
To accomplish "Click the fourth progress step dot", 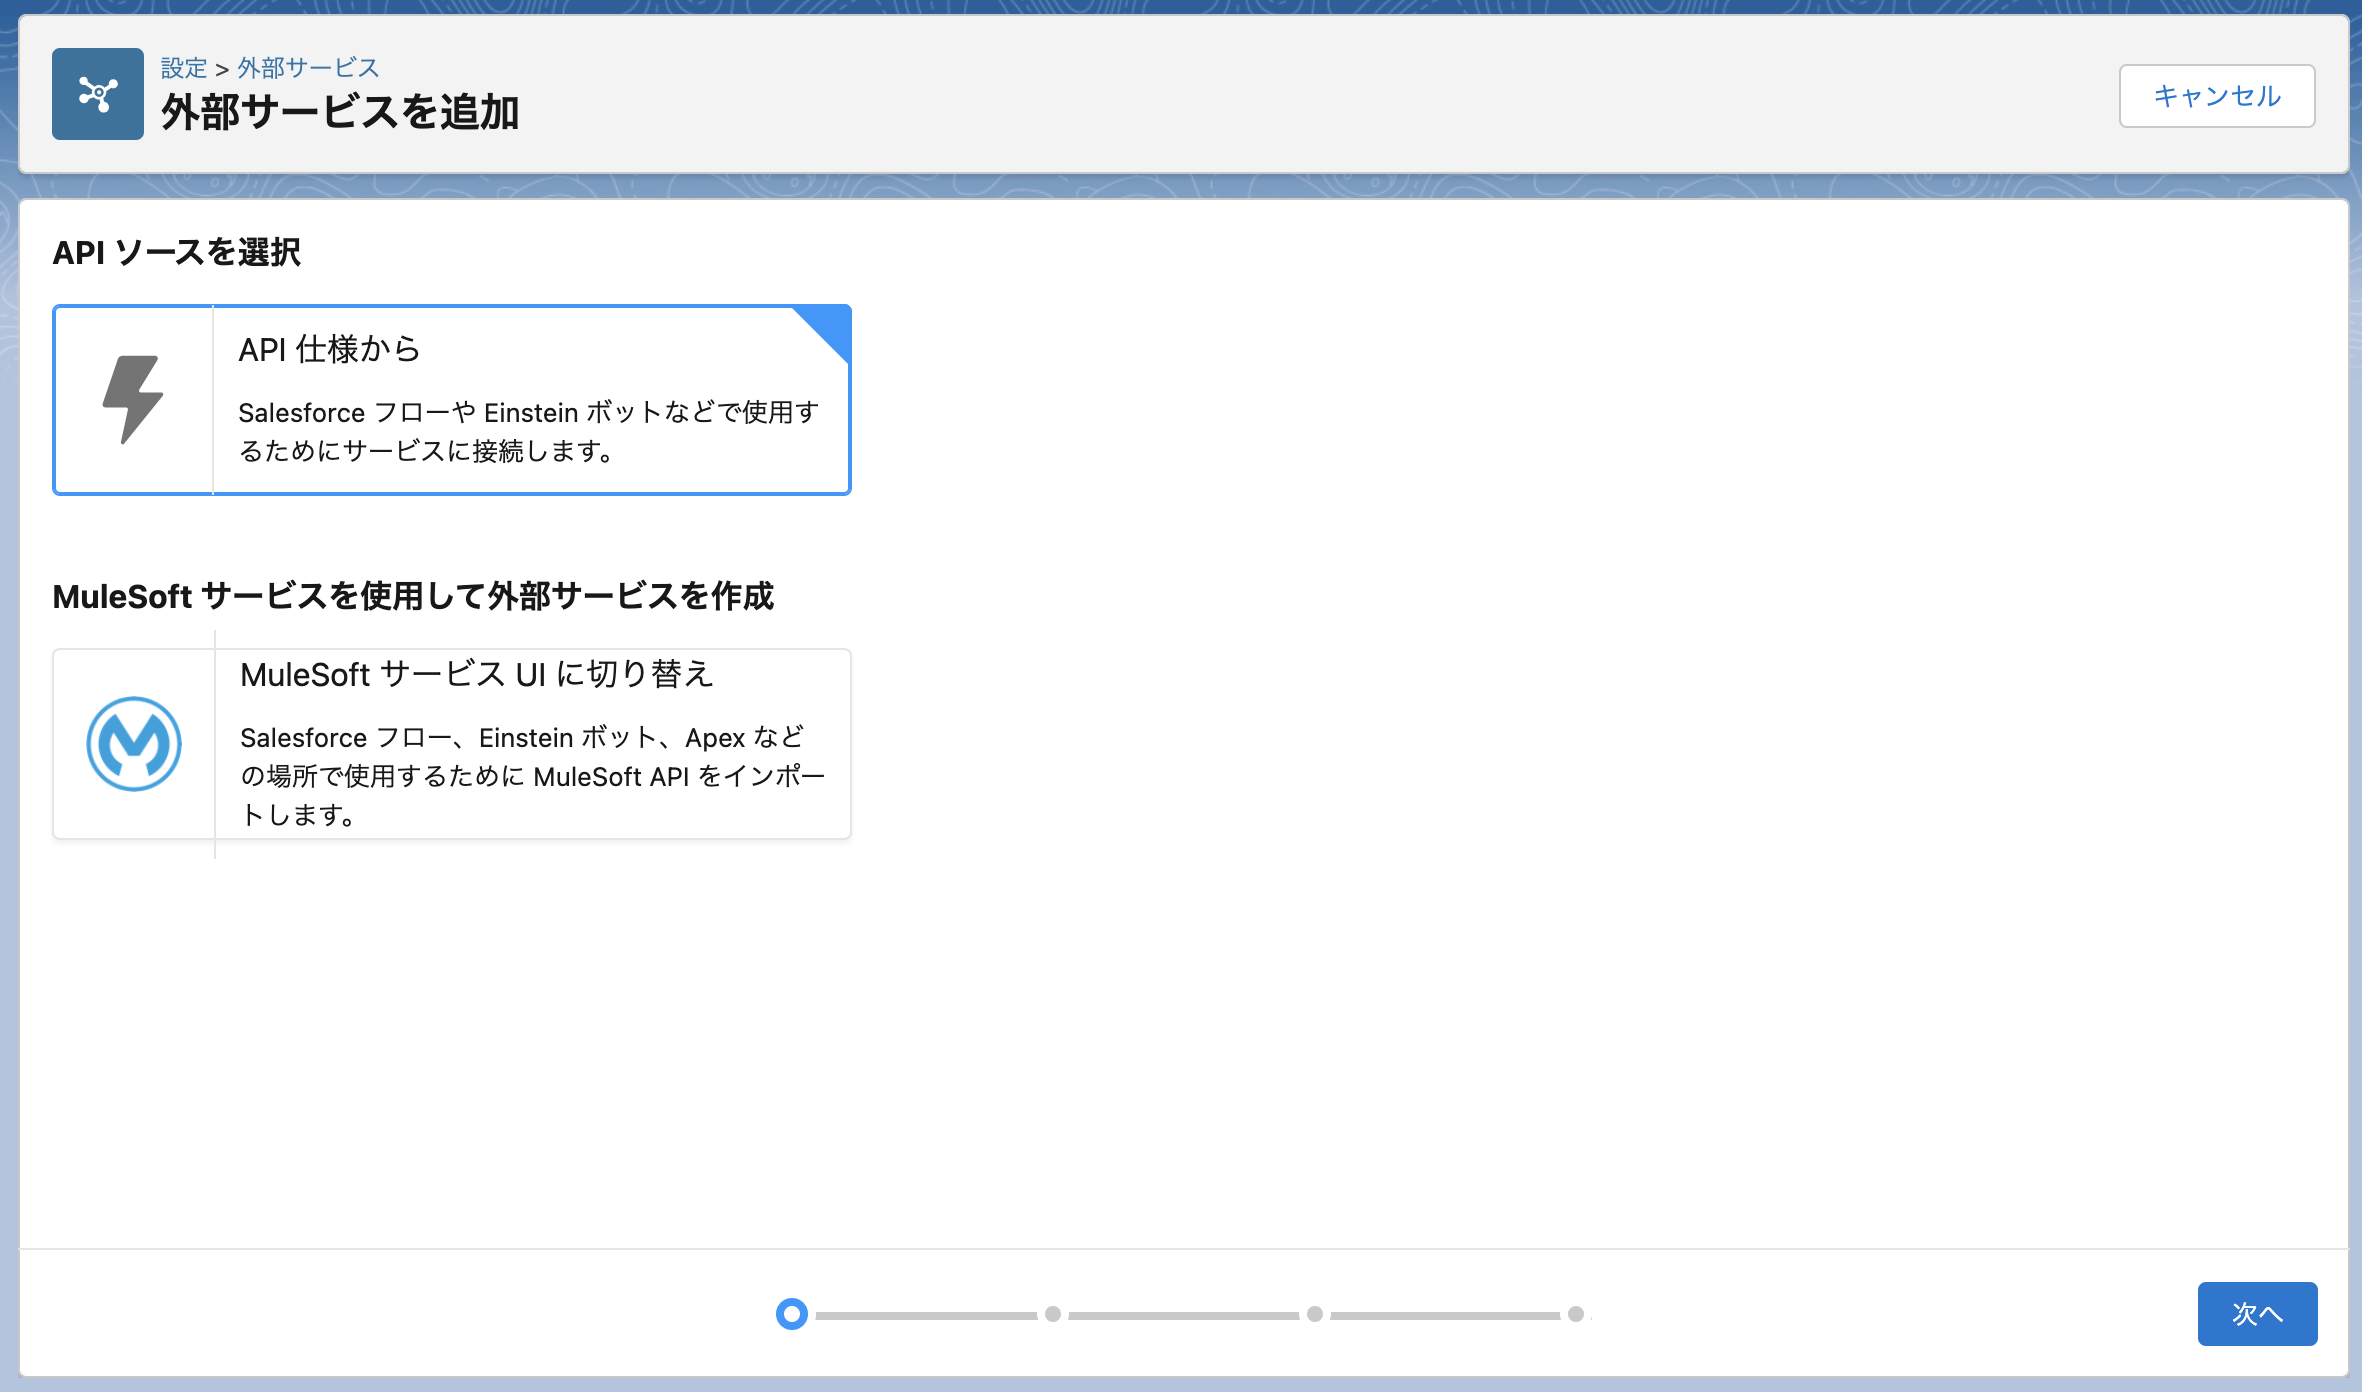I will 1576,1314.
